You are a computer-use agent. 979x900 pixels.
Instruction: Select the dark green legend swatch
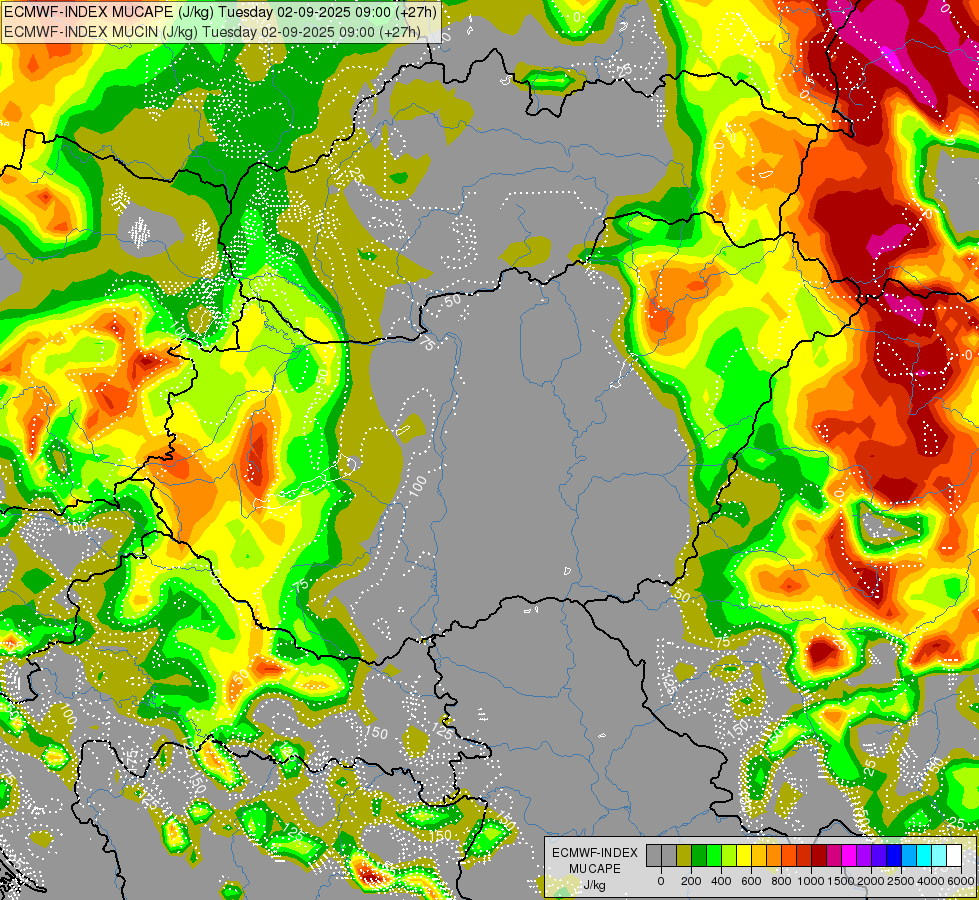699,856
